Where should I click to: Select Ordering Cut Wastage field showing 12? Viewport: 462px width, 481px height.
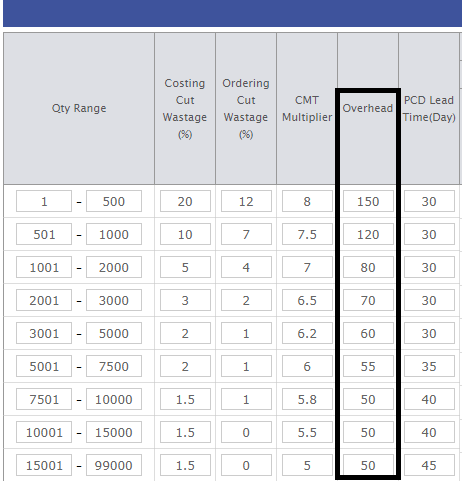pyautogui.click(x=246, y=201)
